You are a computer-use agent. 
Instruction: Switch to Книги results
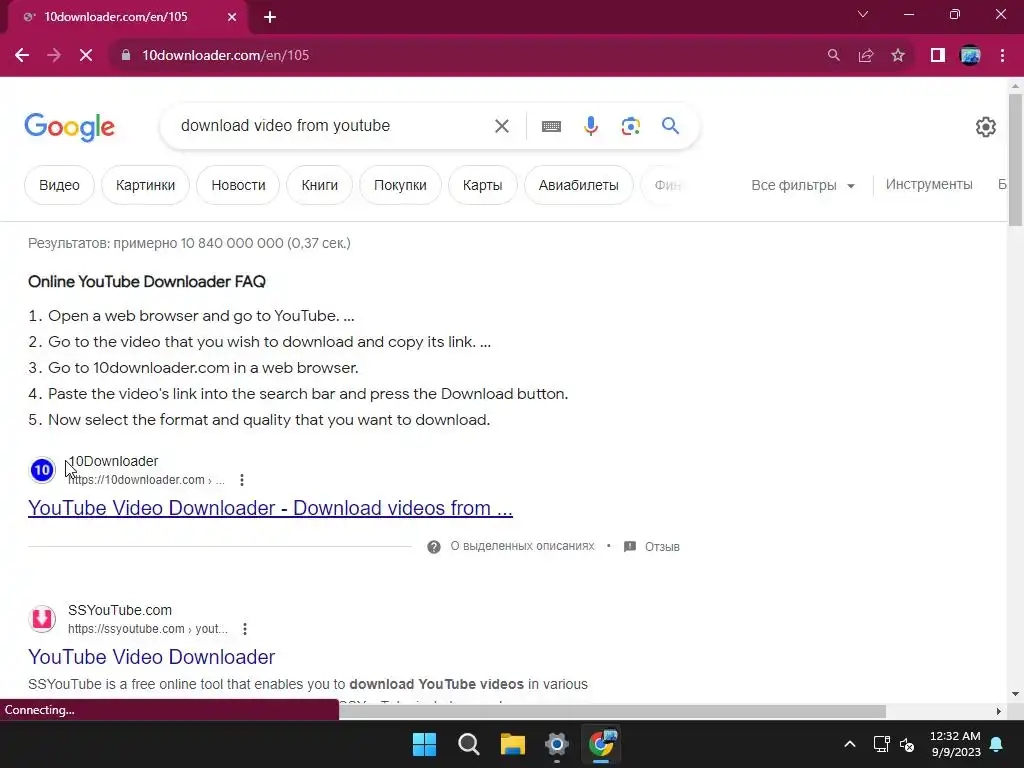click(319, 185)
